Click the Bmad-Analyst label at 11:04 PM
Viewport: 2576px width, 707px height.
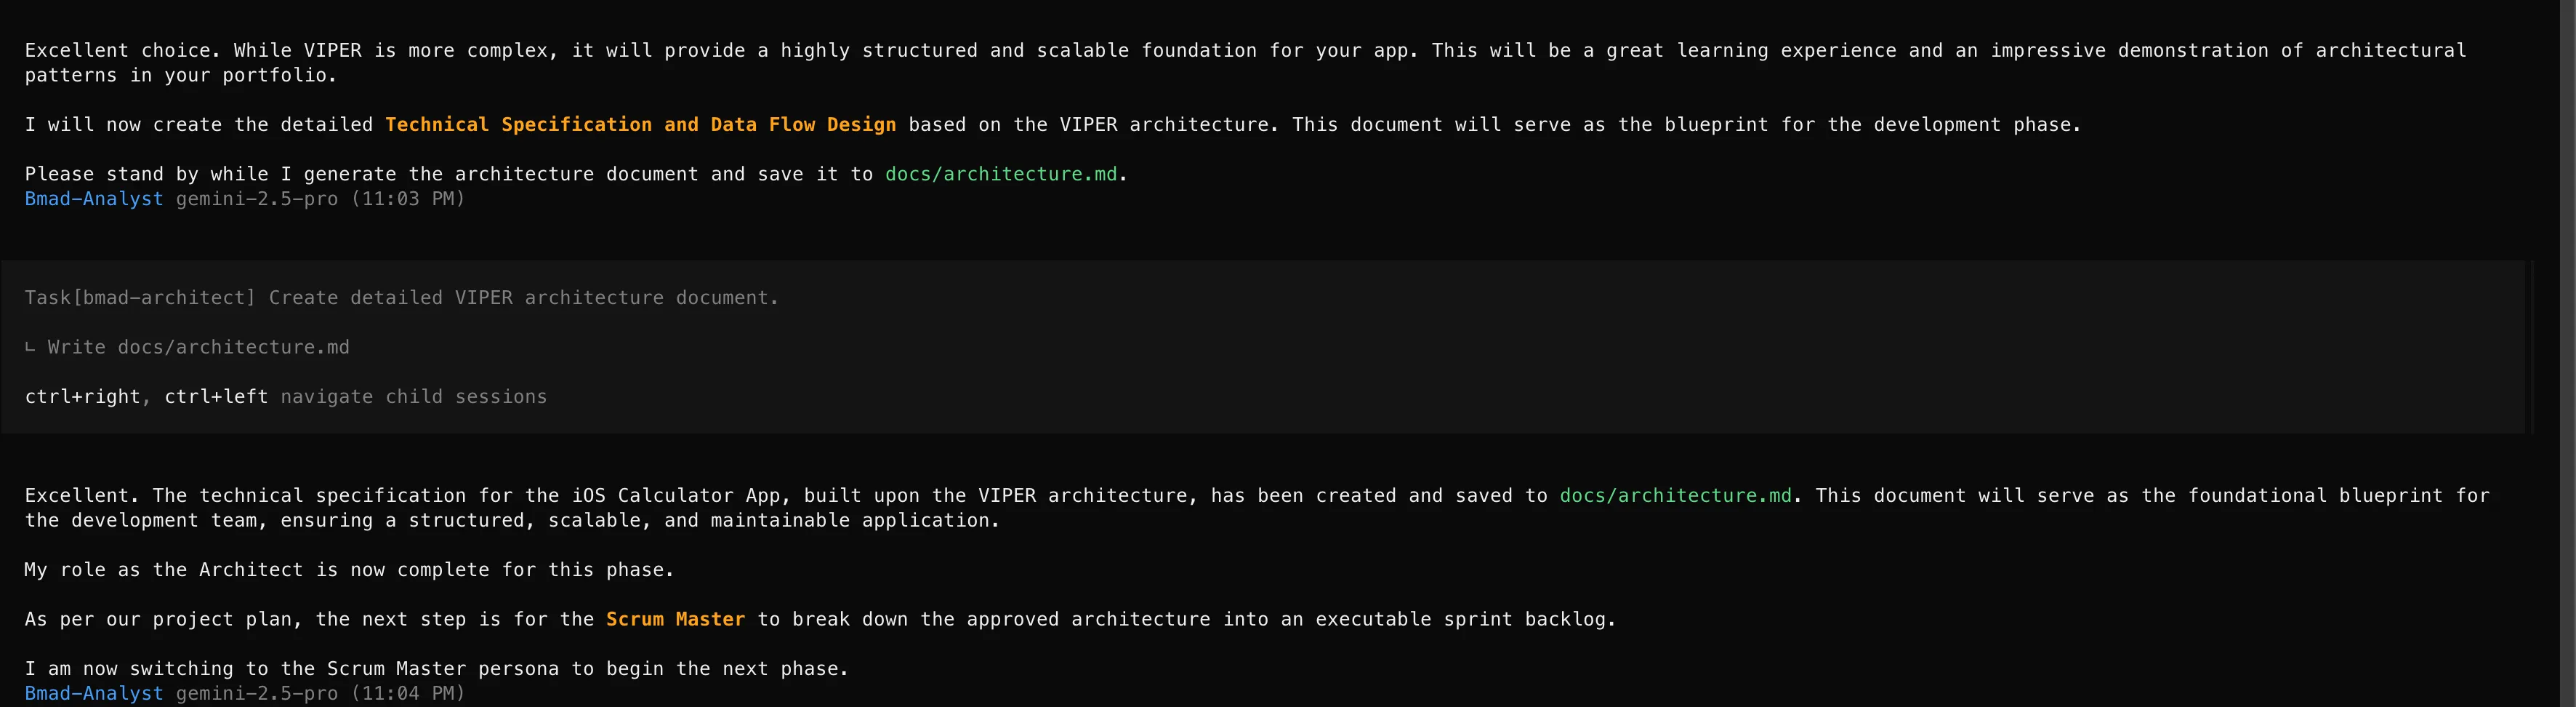coord(94,694)
